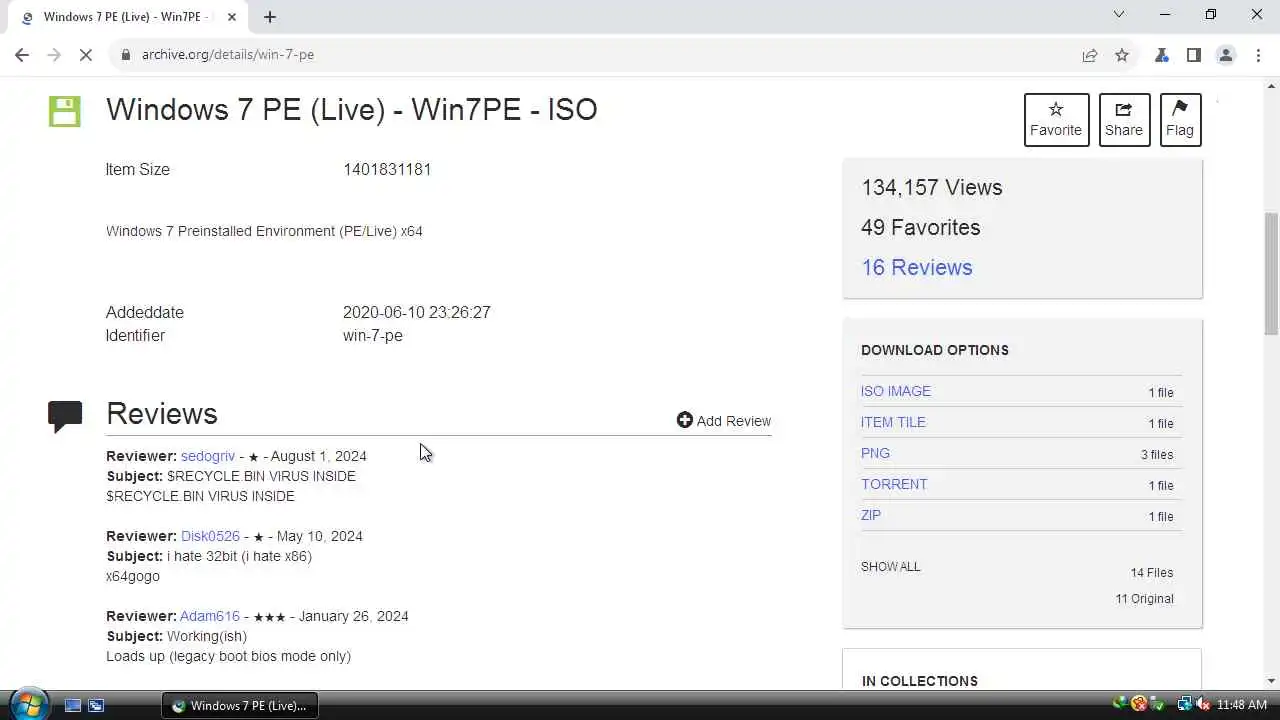Click the Reviews speech bubble icon

pyautogui.click(x=65, y=415)
